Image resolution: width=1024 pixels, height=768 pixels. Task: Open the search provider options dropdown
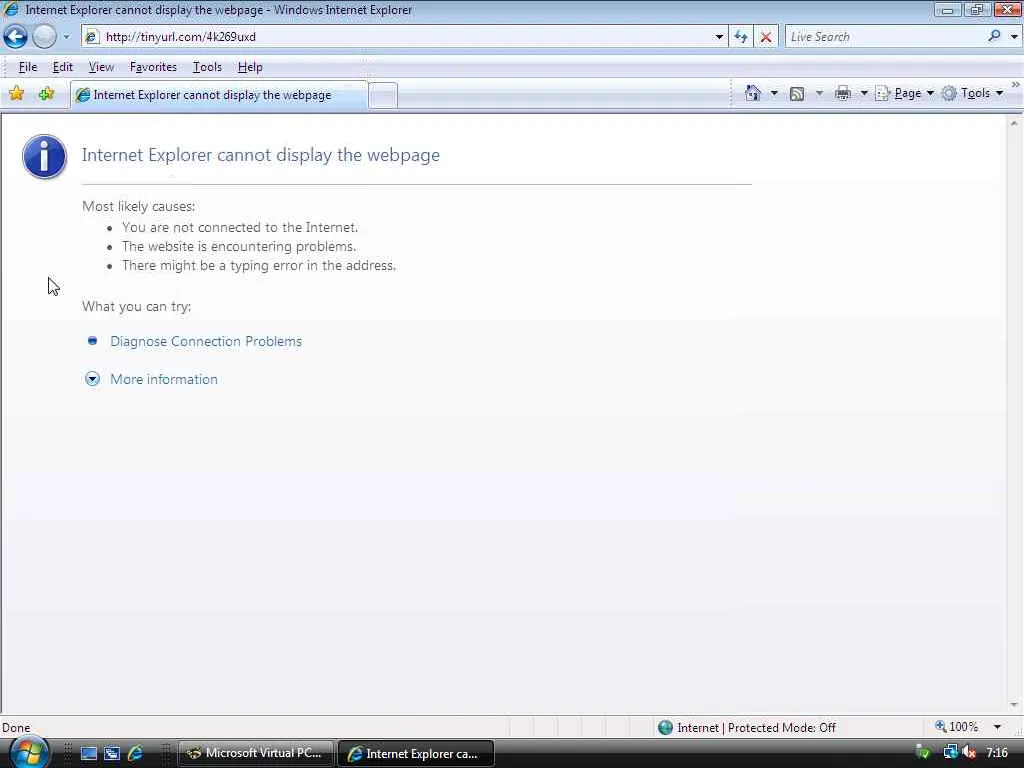pyautogui.click(x=1014, y=37)
